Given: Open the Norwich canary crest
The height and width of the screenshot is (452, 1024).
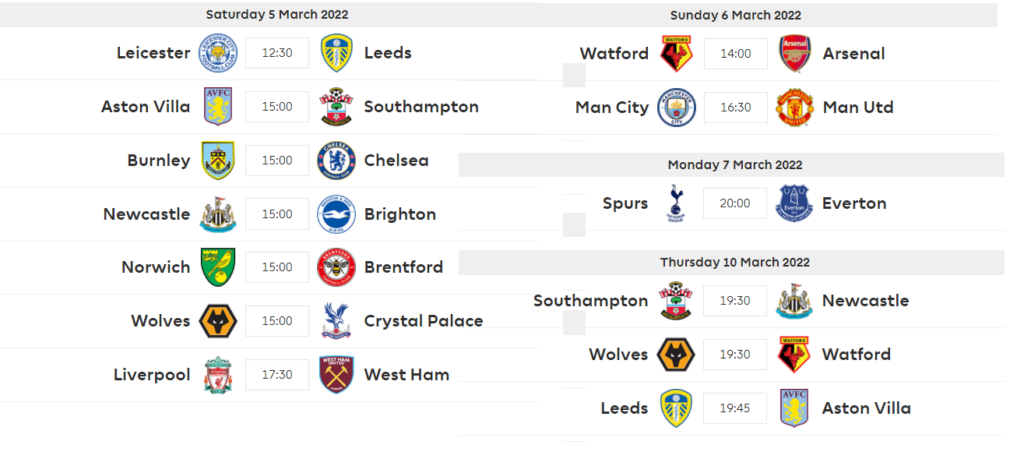Looking at the screenshot, I should 218,267.
